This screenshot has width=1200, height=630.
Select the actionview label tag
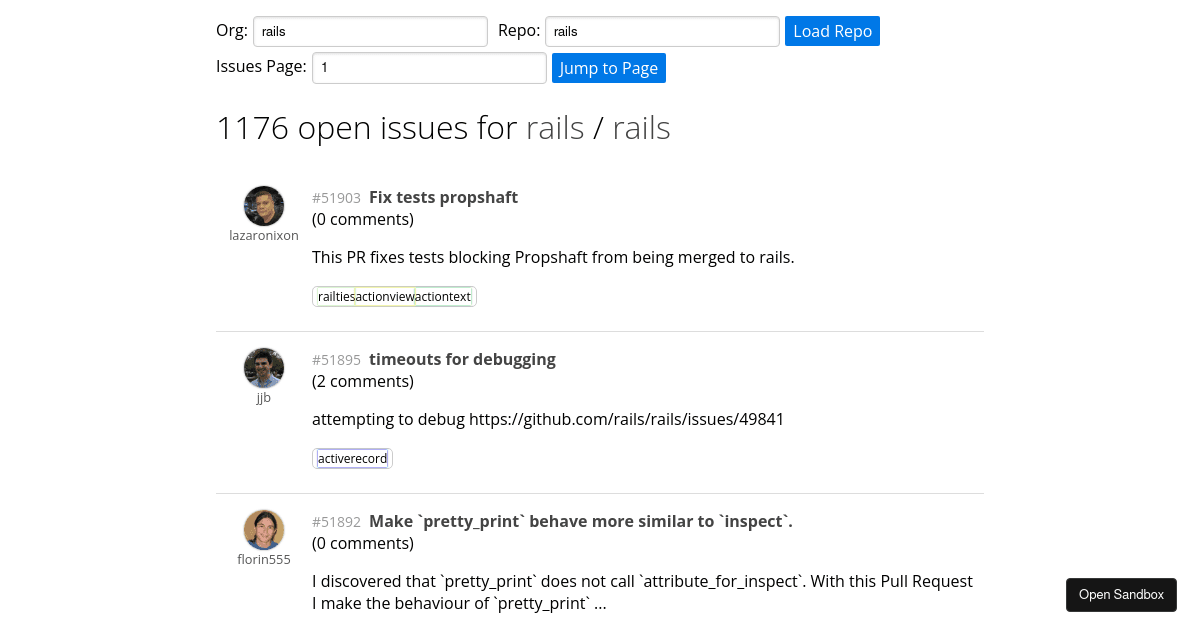tap(385, 296)
